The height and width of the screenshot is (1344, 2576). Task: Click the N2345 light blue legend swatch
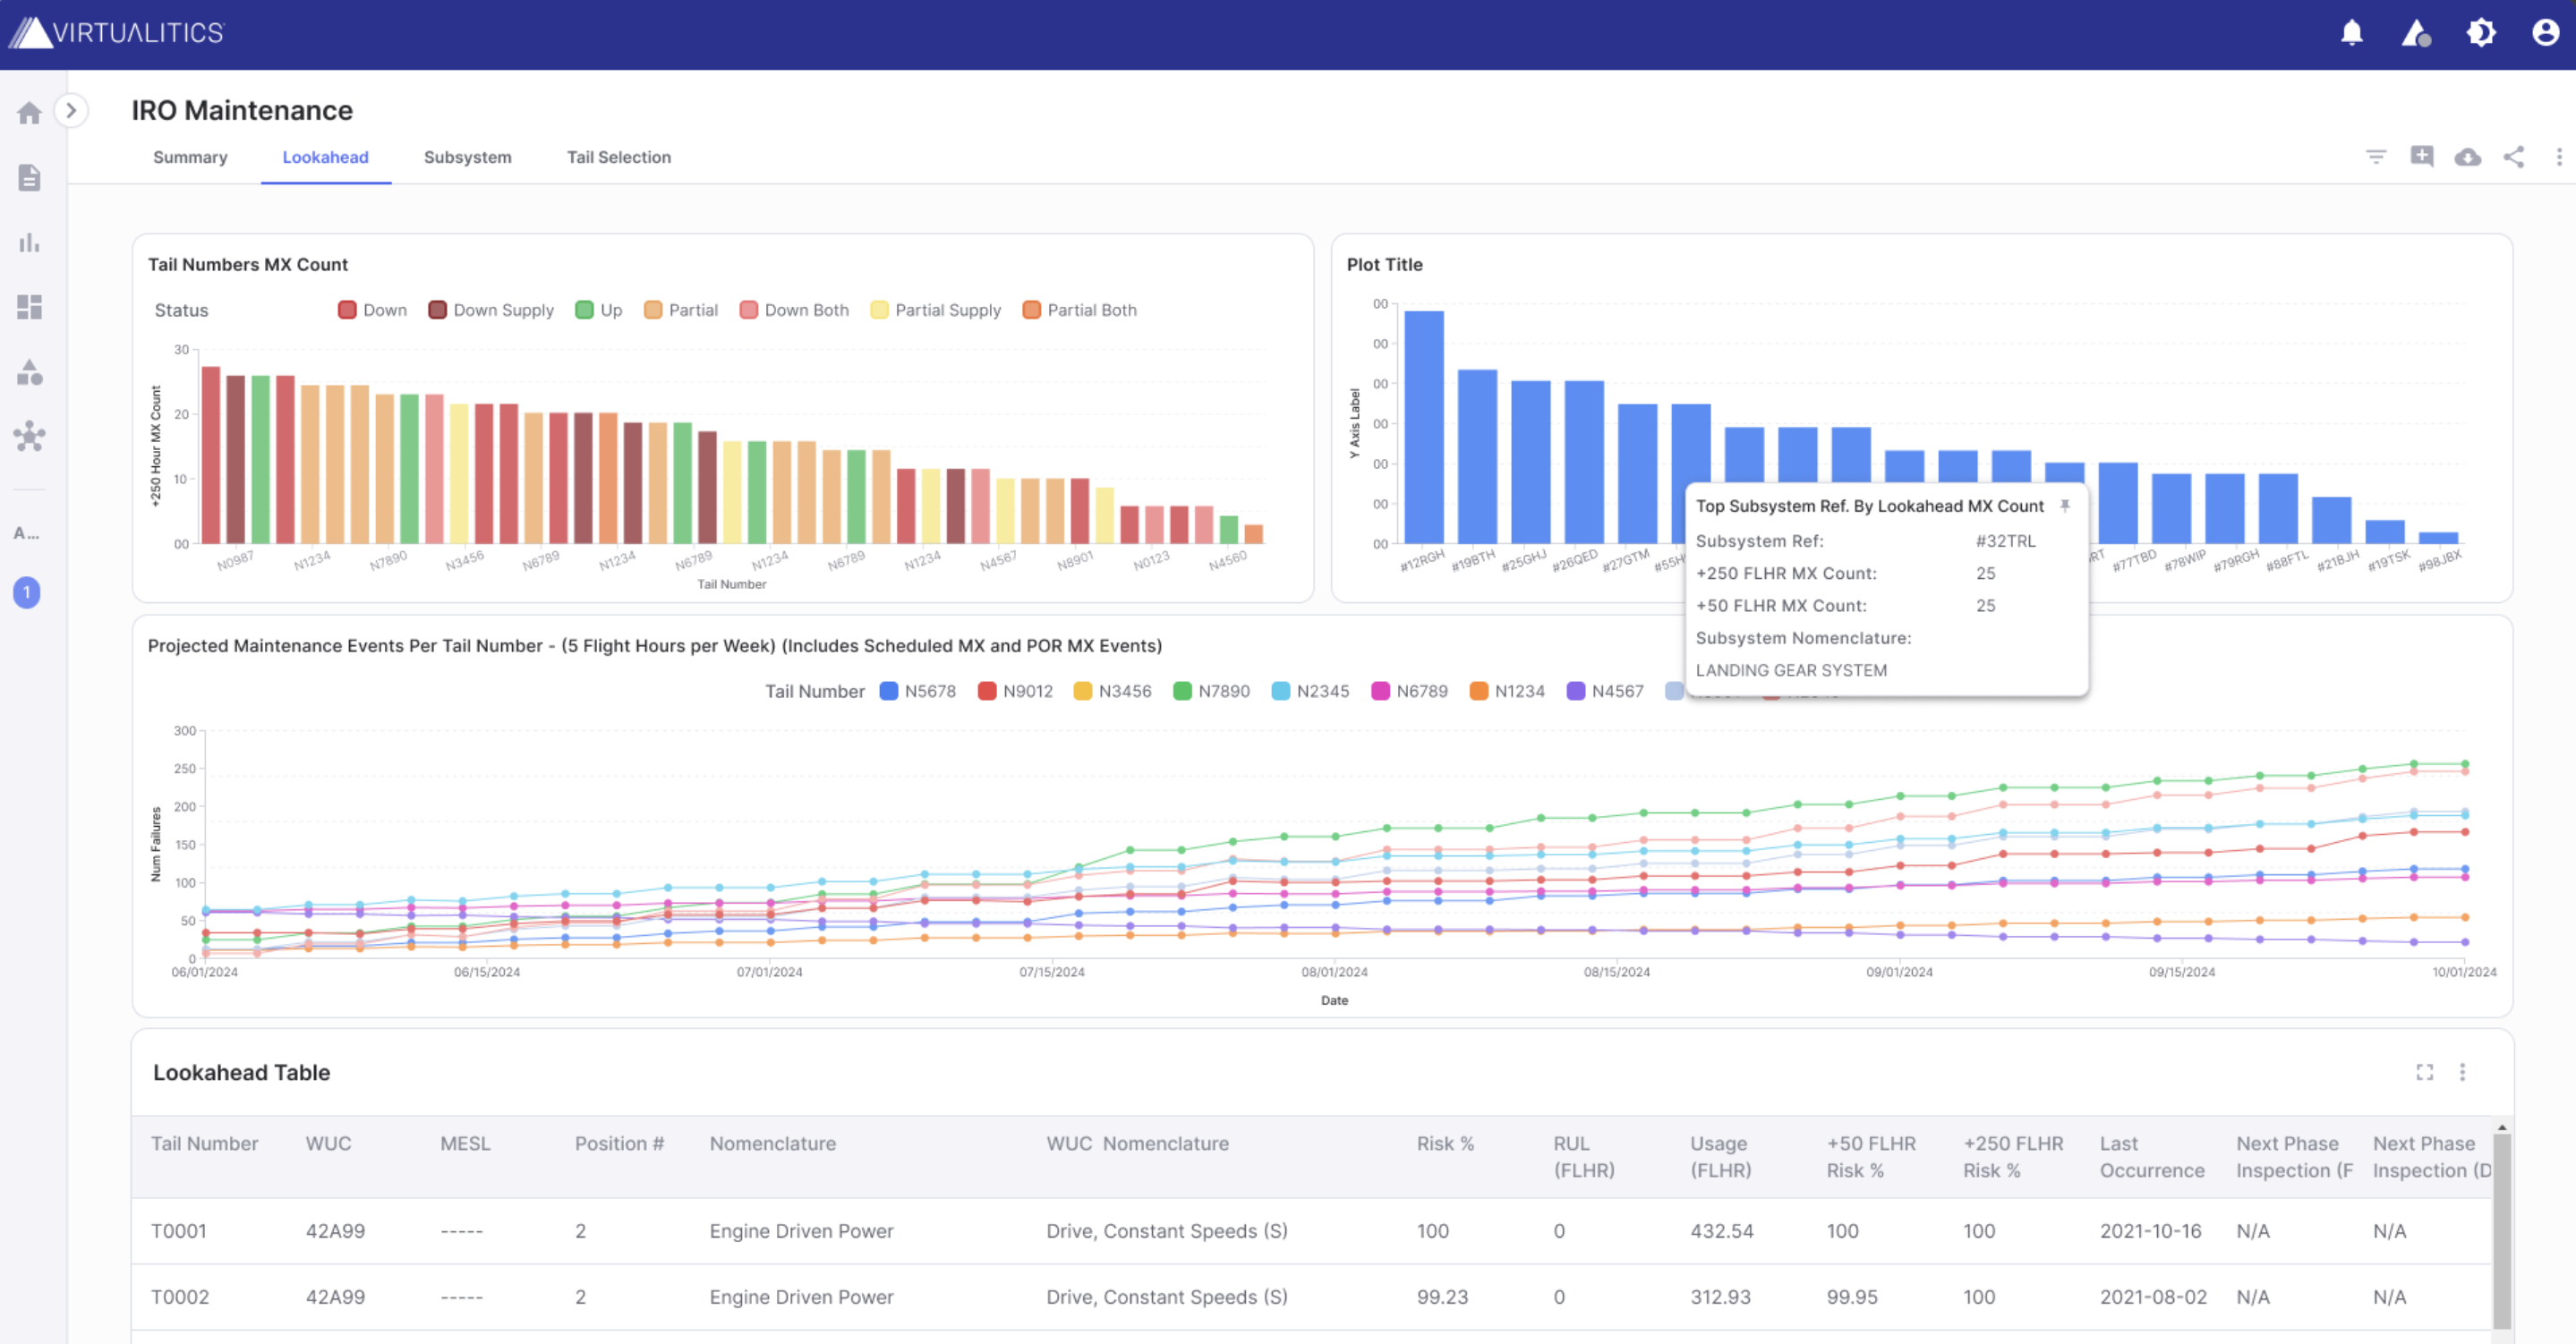(x=1280, y=691)
